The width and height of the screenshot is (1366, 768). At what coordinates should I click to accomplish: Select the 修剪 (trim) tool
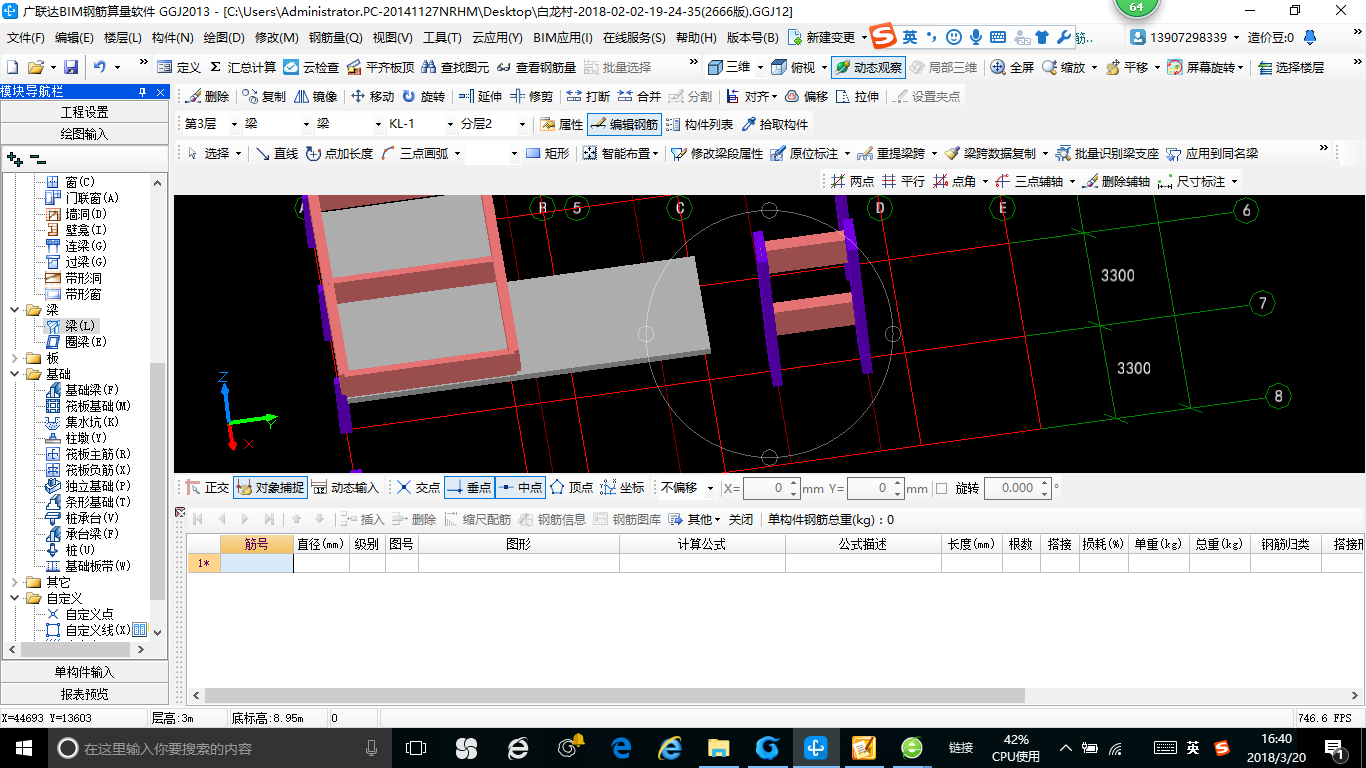pyautogui.click(x=531, y=97)
